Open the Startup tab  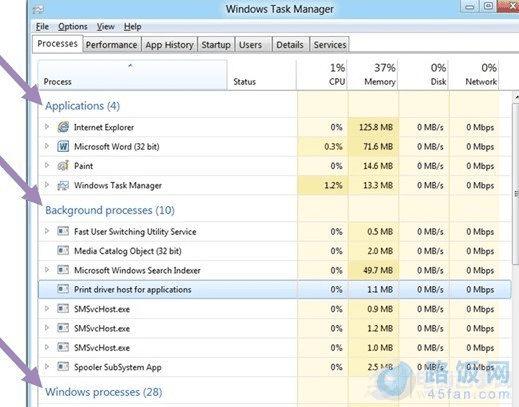click(x=216, y=45)
